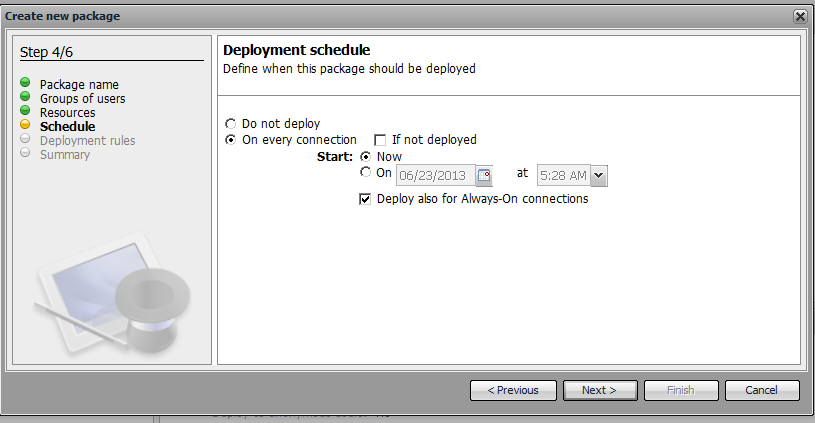Enable the If not deployed checkbox
Viewport: 815px width, 423px height.
click(x=380, y=140)
